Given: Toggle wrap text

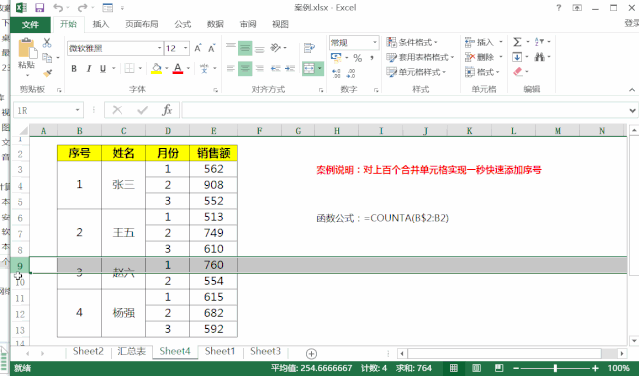Looking at the screenshot, I should (309, 48).
